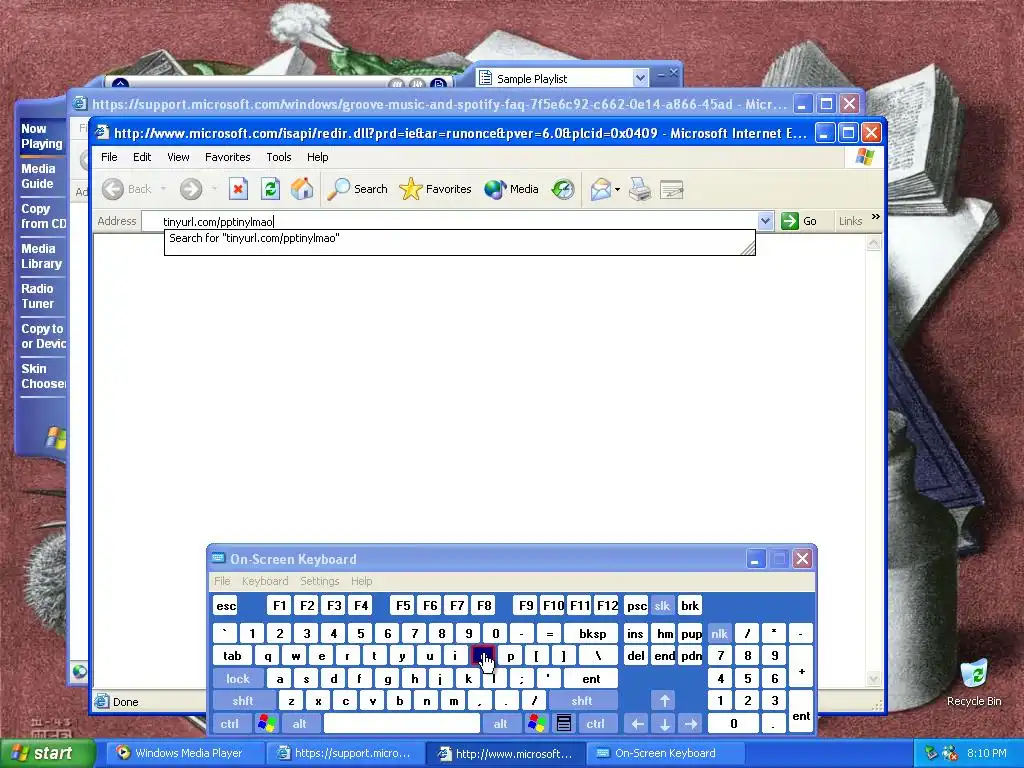Open the Back button history dropdown
Screen dimensions: 1024x768
click(163, 189)
